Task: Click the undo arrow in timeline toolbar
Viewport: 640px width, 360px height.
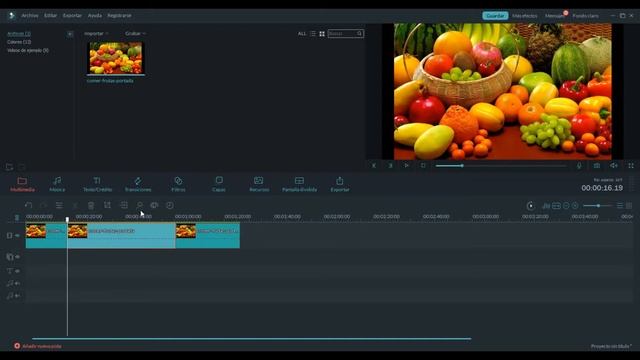Action: click(28, 205)
